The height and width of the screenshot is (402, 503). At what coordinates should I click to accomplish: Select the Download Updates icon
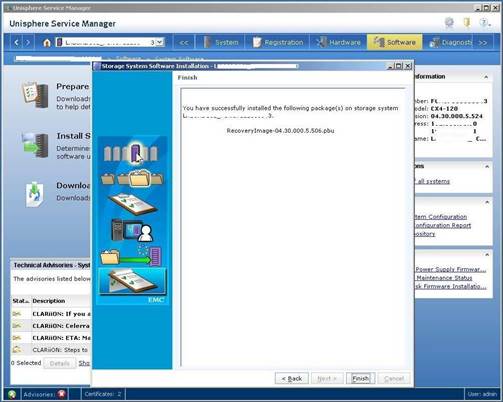coord(35,194)
